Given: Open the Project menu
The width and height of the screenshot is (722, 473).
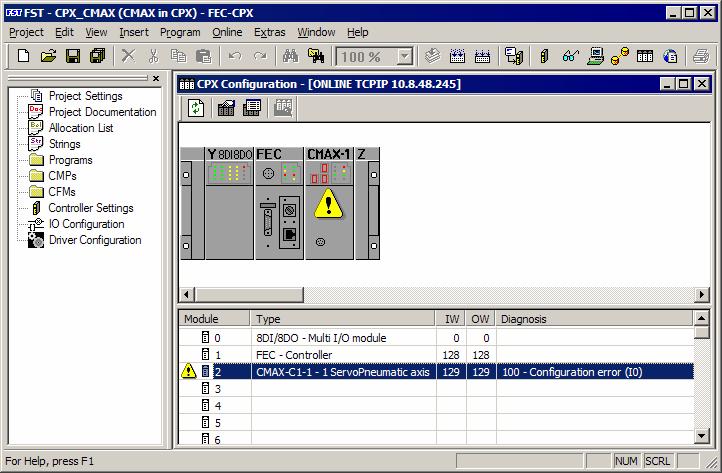Looking at the screenshot, I should pos(26,32).
